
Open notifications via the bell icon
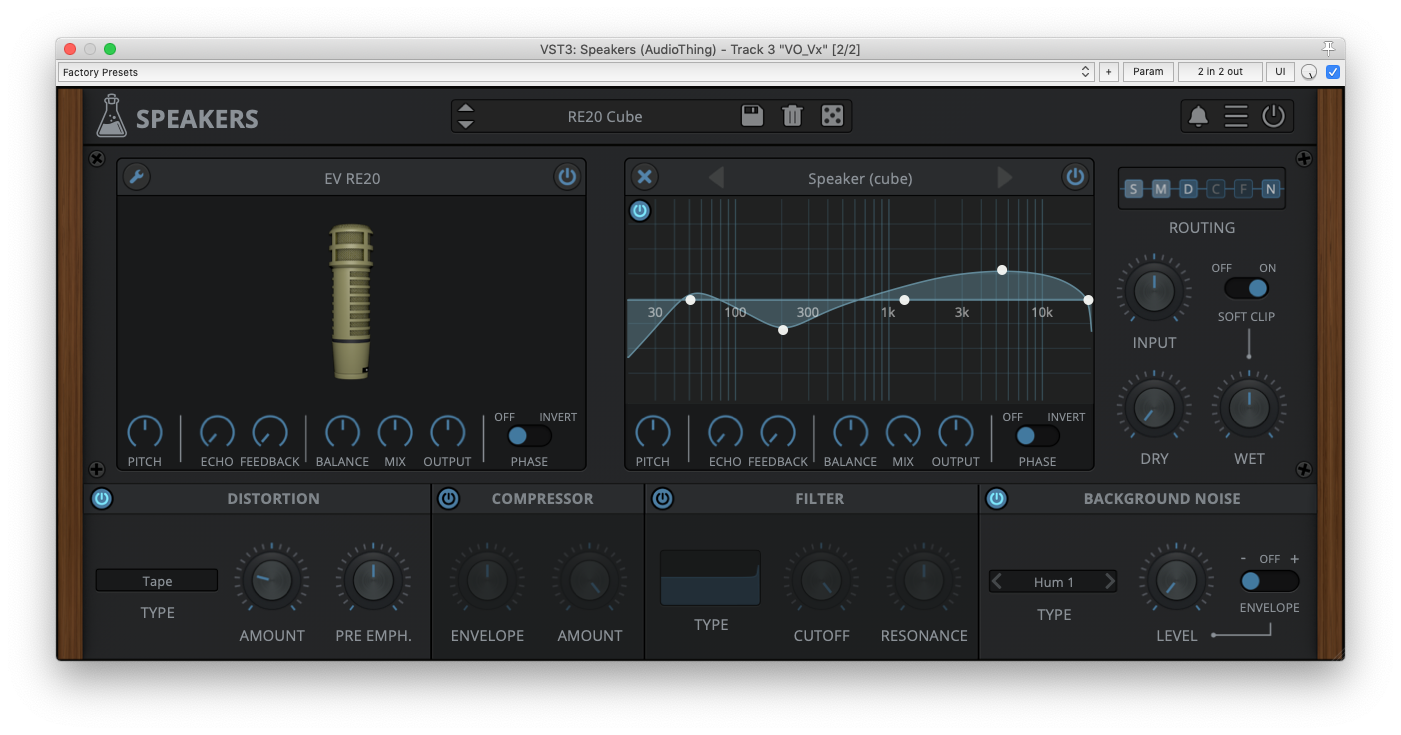pos(1199,115)
